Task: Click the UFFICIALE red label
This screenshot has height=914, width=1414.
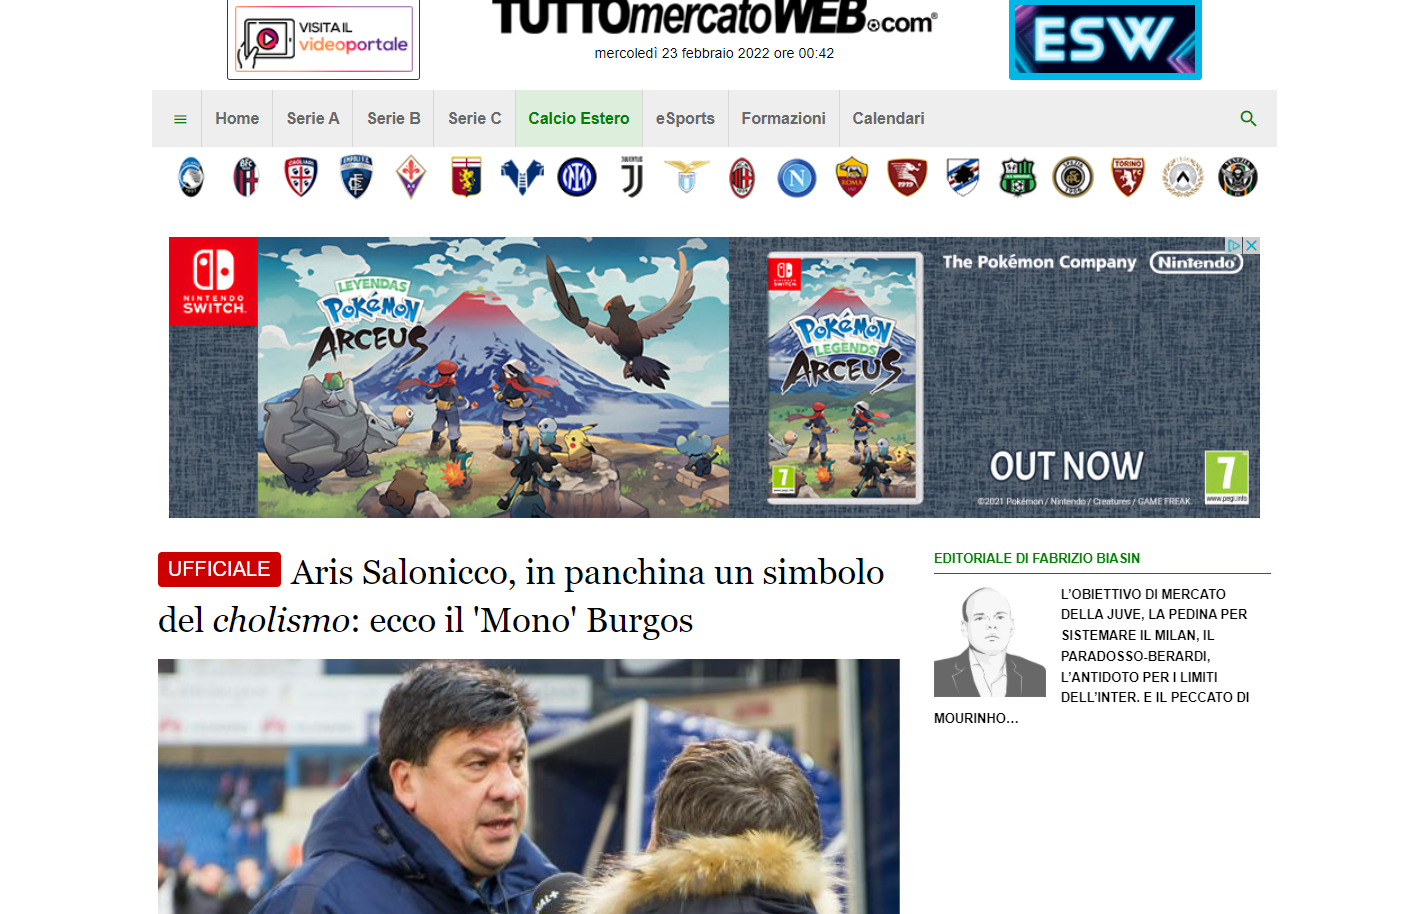Action: click(x=219, y=569)
